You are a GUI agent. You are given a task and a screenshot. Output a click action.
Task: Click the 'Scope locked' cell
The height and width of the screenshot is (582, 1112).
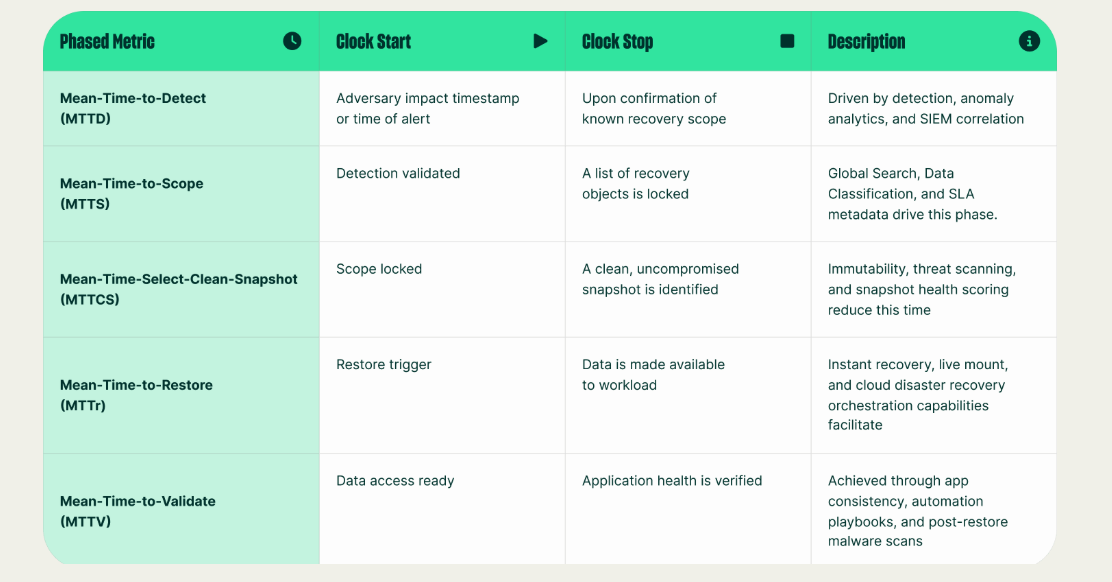coord(379,269)
